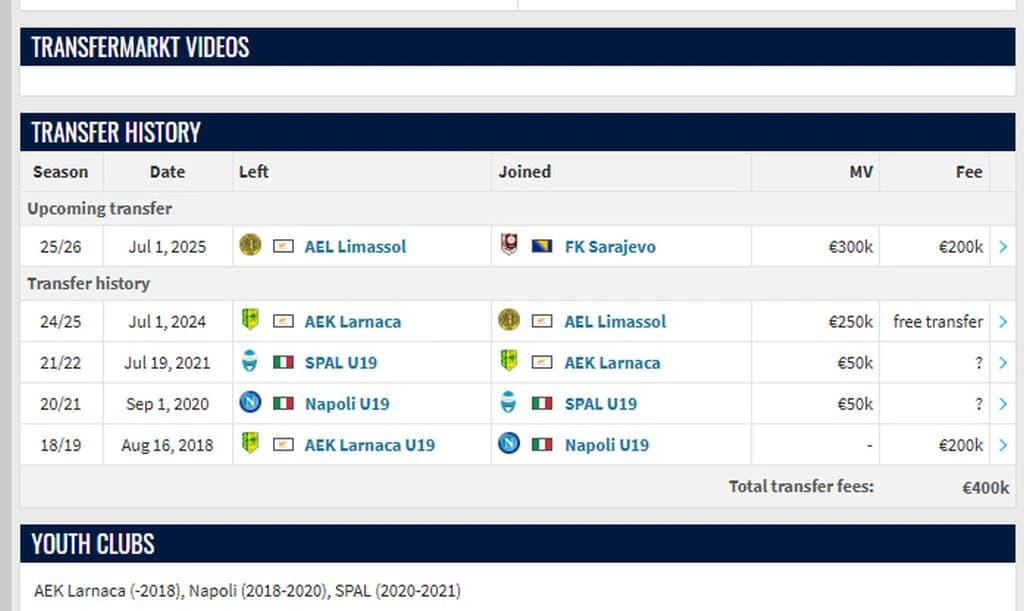Screen dimensions: 1024x611
Task: Open AEK Larnaca U19 club link
Action: 370,445
